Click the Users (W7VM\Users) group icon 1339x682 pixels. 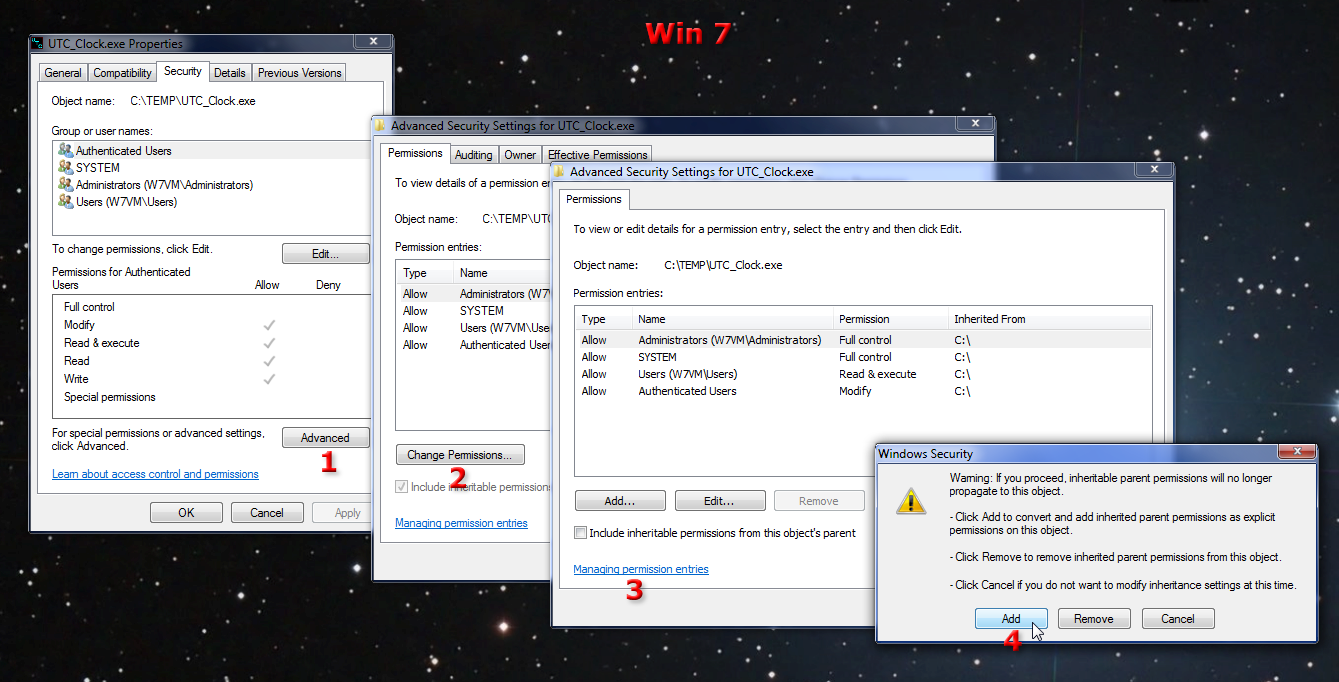pos(66,202)
